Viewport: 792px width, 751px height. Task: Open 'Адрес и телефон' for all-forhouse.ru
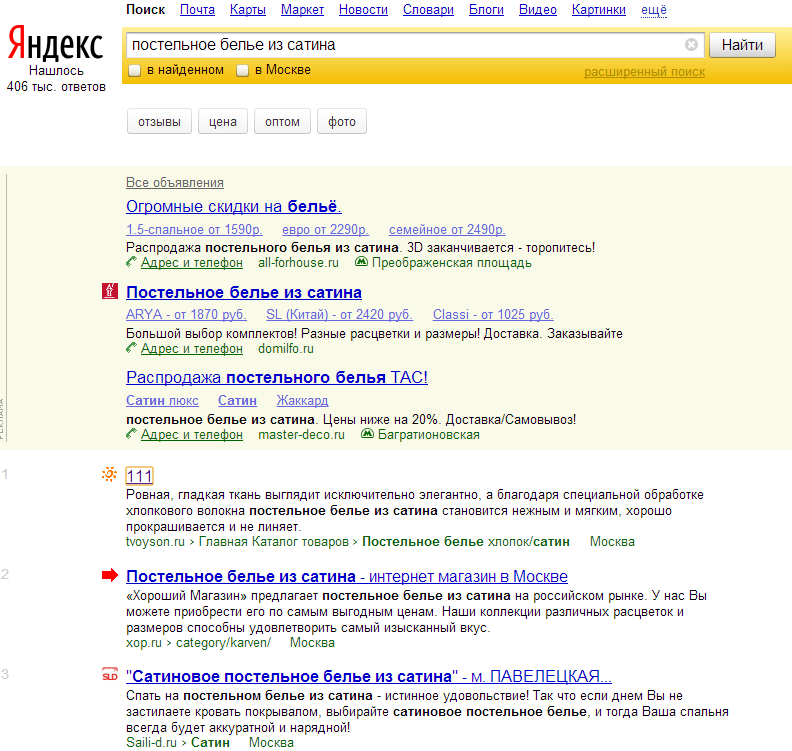(192, 263)
